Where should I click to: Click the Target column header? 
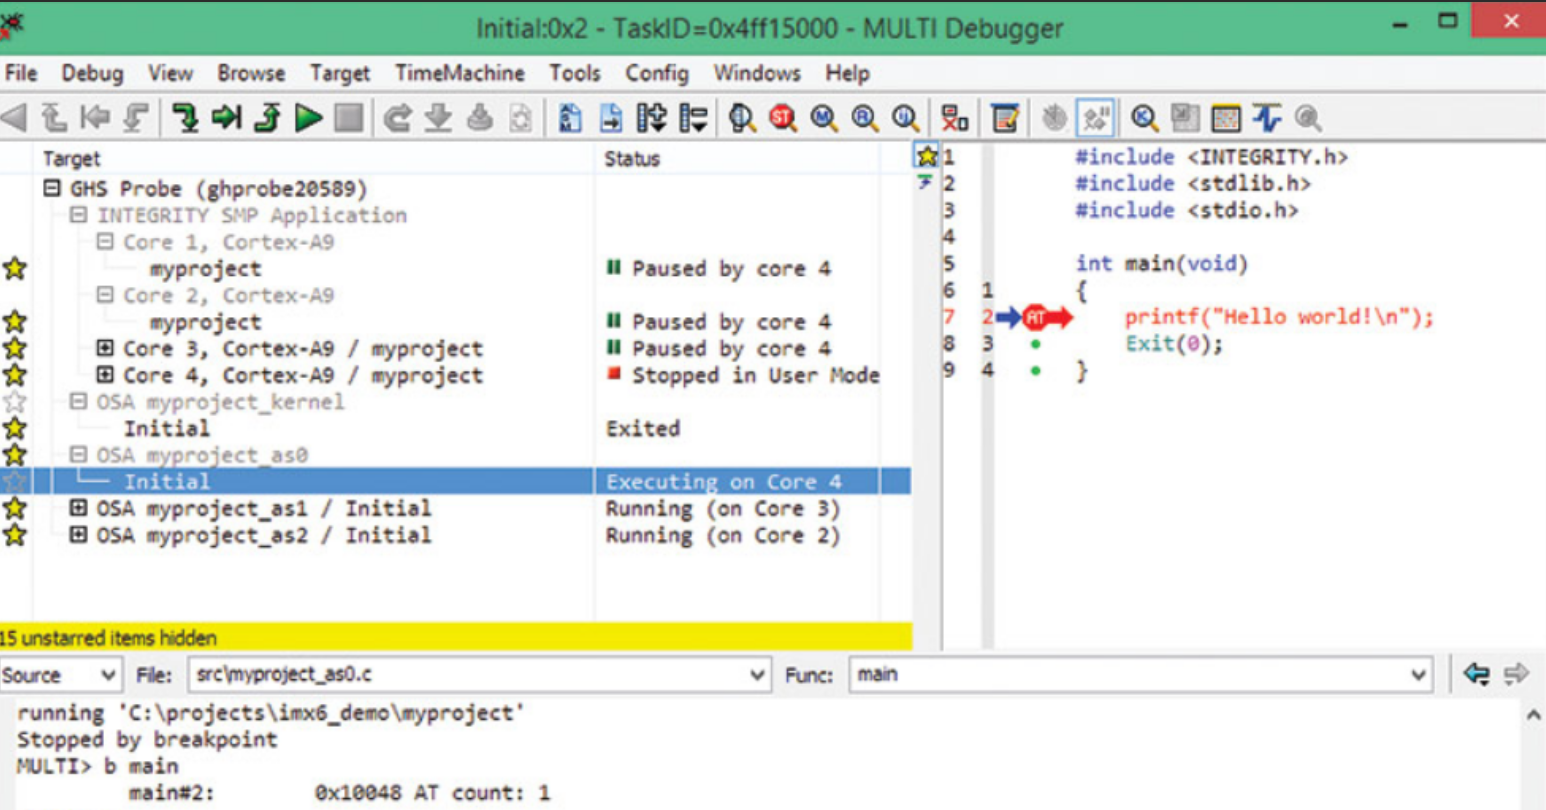coord(315,158)
